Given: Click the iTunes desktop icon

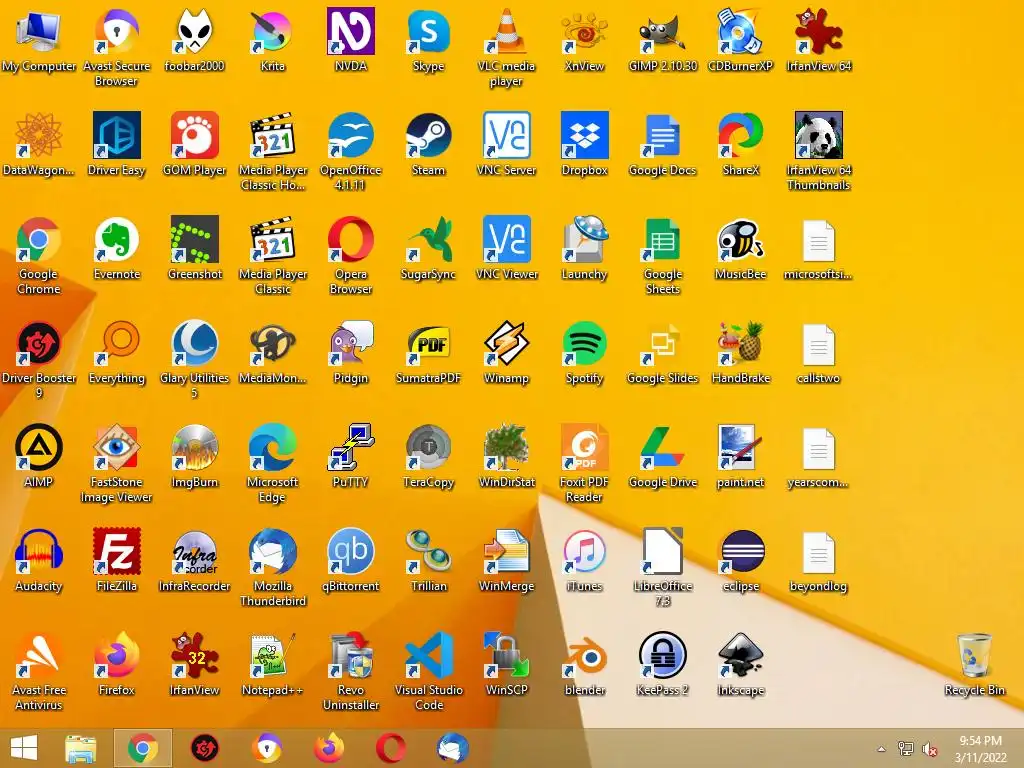Looking at the screenshot, I should point(584,560).
